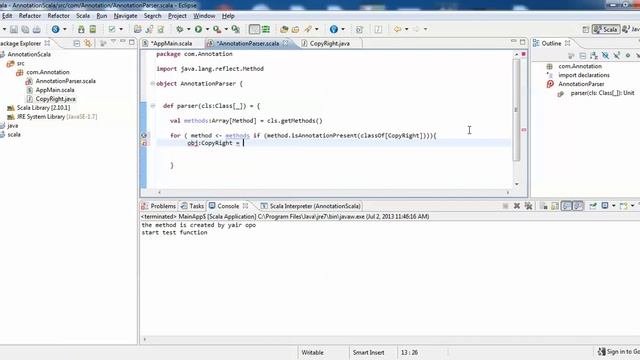This screenshot has width=640, height=360.
Task: Click the Last Edit Location back arrow
Action: pyautogui.click(x=397, y=29)
